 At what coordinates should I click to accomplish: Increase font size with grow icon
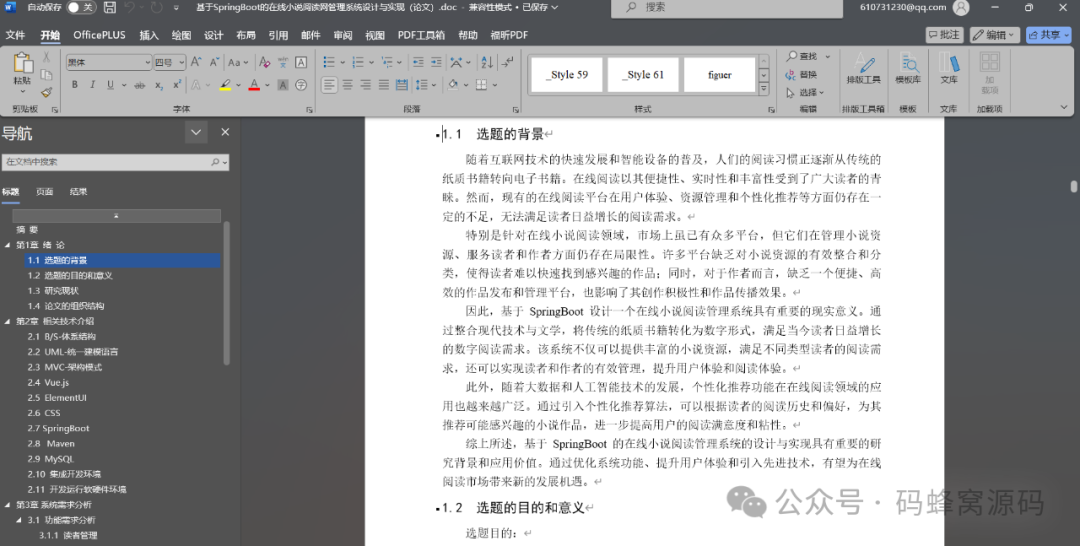[196, 62]
